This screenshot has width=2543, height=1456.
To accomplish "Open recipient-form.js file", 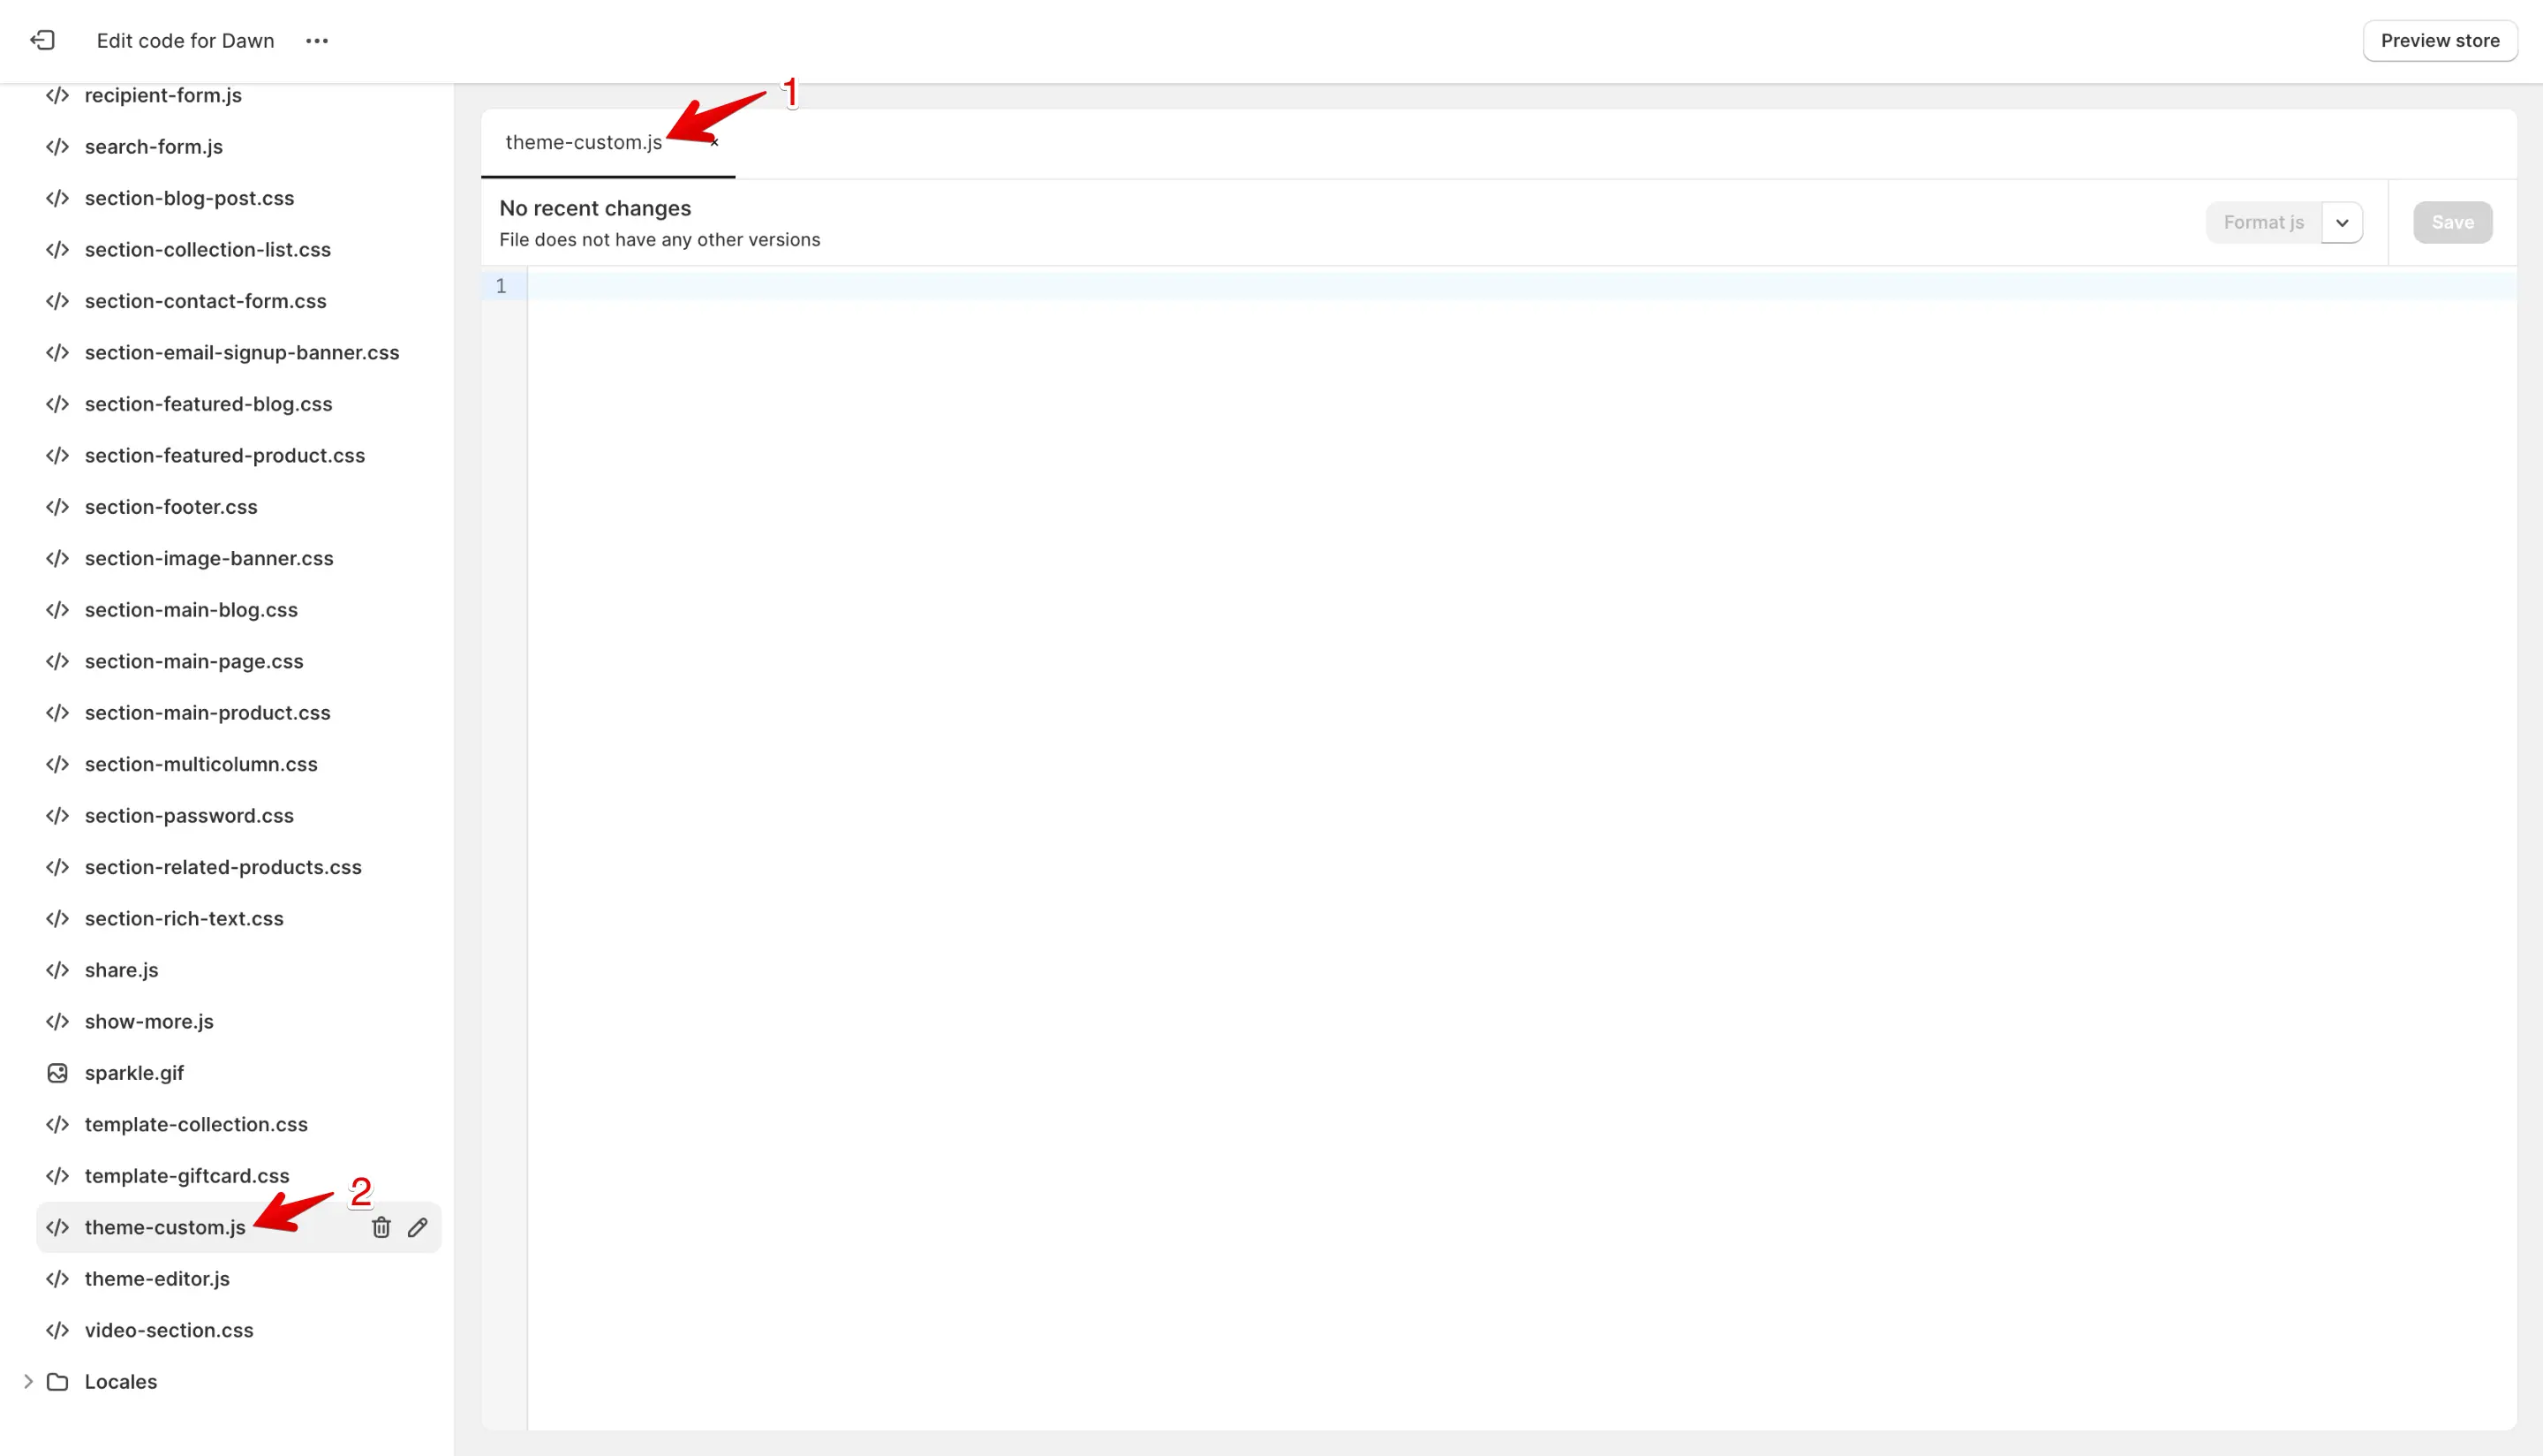I will tap(163, 95).
